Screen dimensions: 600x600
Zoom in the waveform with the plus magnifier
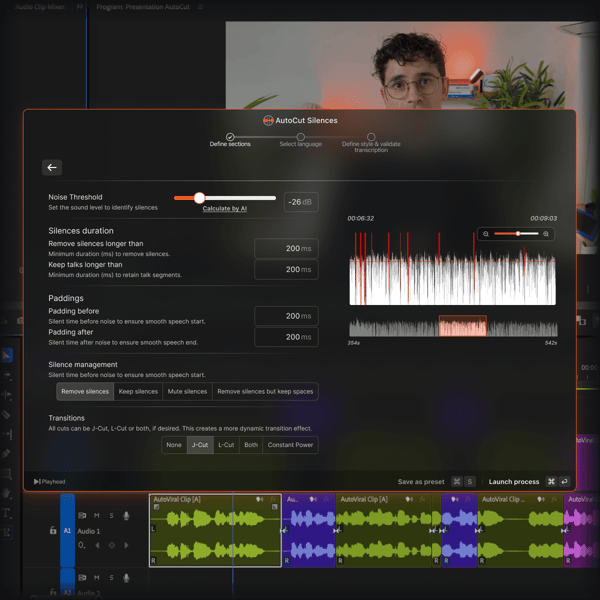click(x=545, y=234)
